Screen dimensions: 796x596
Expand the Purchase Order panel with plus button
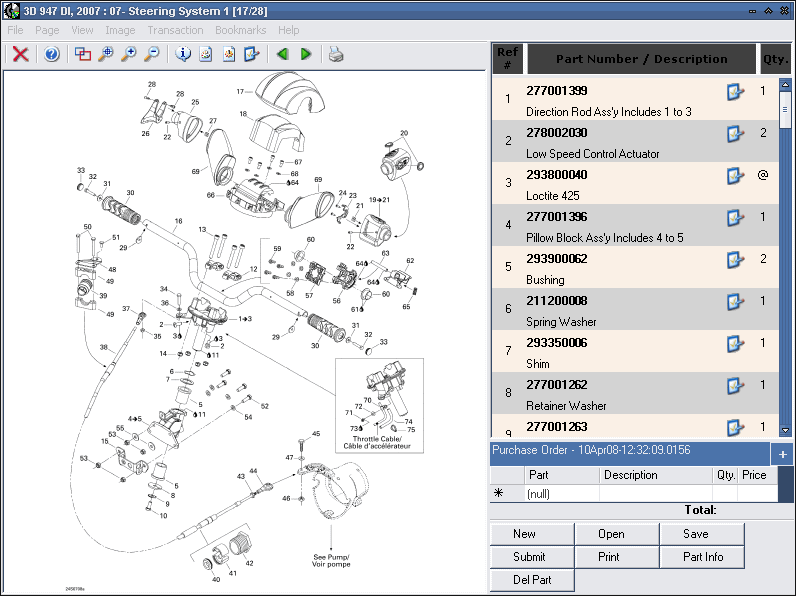(x=782, y=454)
